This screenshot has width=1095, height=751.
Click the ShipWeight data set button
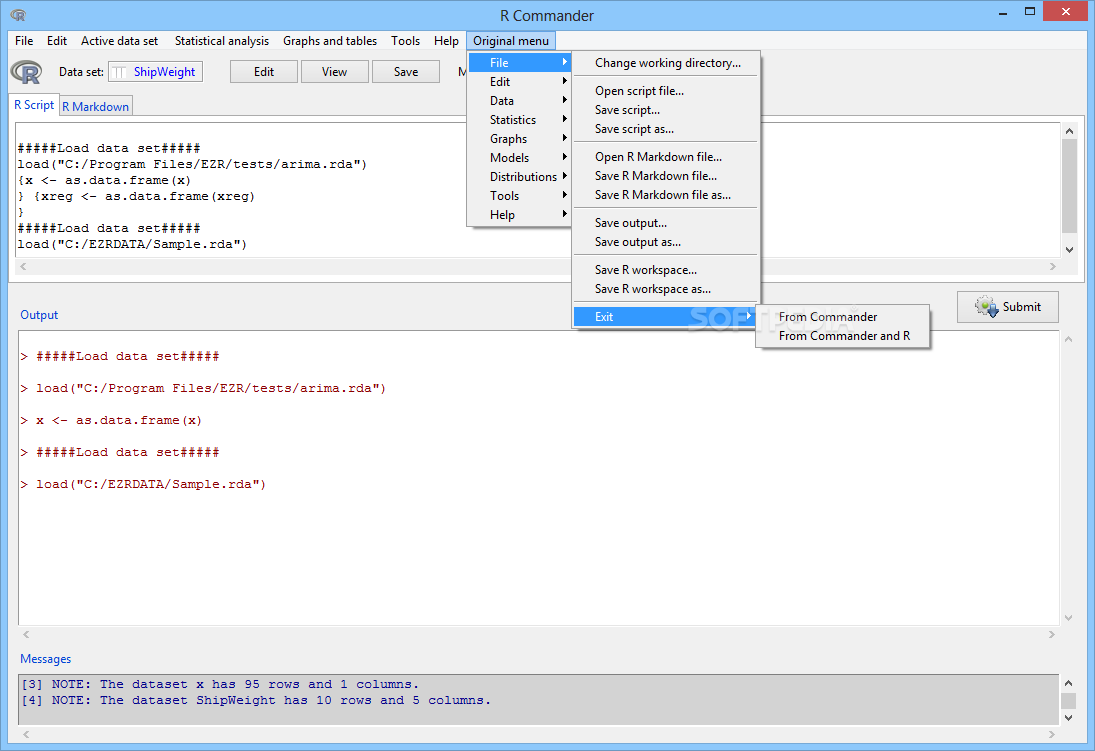[155, 71]
